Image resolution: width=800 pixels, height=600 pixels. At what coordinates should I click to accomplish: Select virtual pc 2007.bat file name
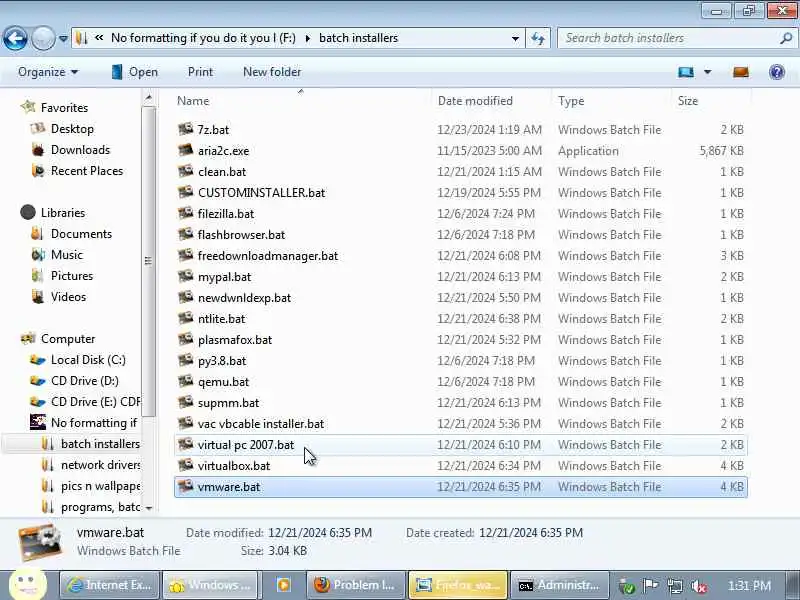pyautogui.click(x=246, y=445)
